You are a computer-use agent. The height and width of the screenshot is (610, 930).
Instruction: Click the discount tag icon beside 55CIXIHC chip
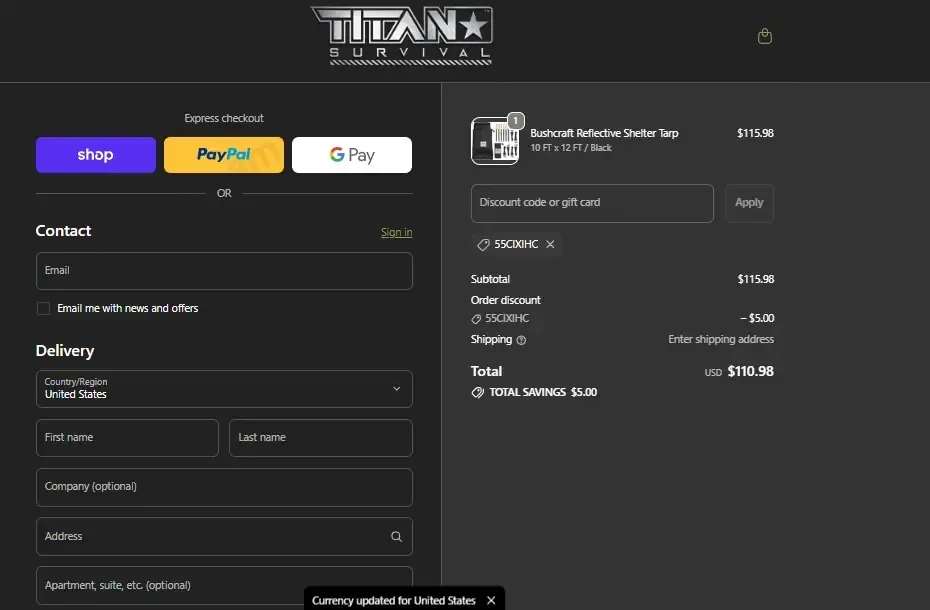[483, 244]
